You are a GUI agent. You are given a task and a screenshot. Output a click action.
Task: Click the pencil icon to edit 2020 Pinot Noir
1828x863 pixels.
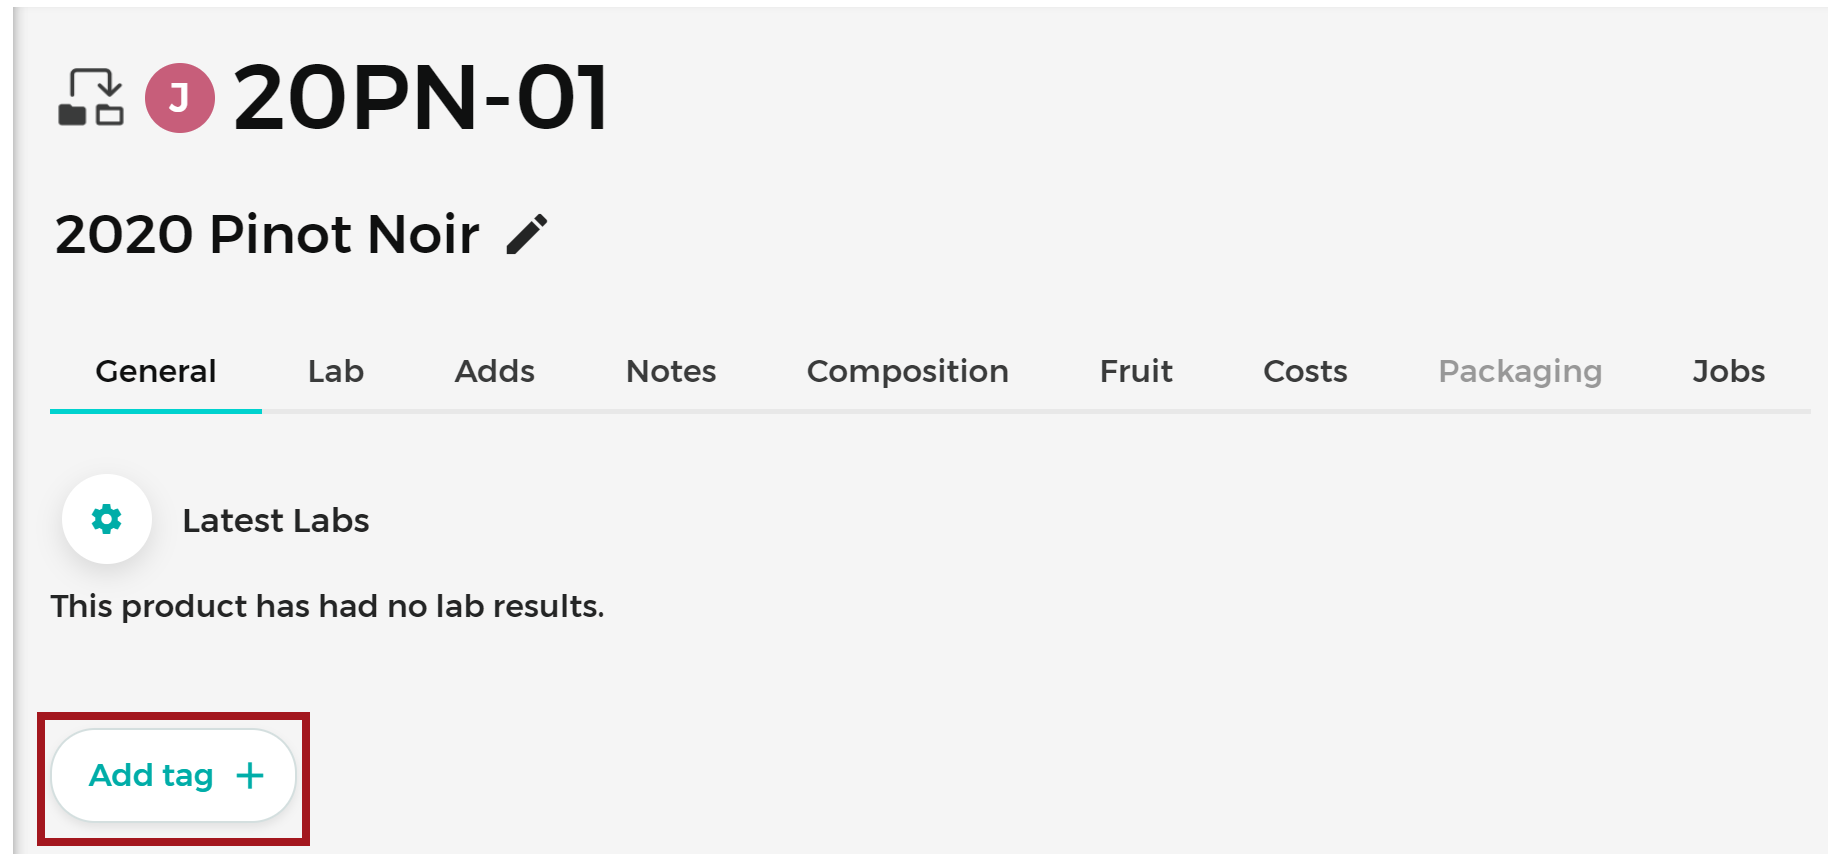point(527,234)
